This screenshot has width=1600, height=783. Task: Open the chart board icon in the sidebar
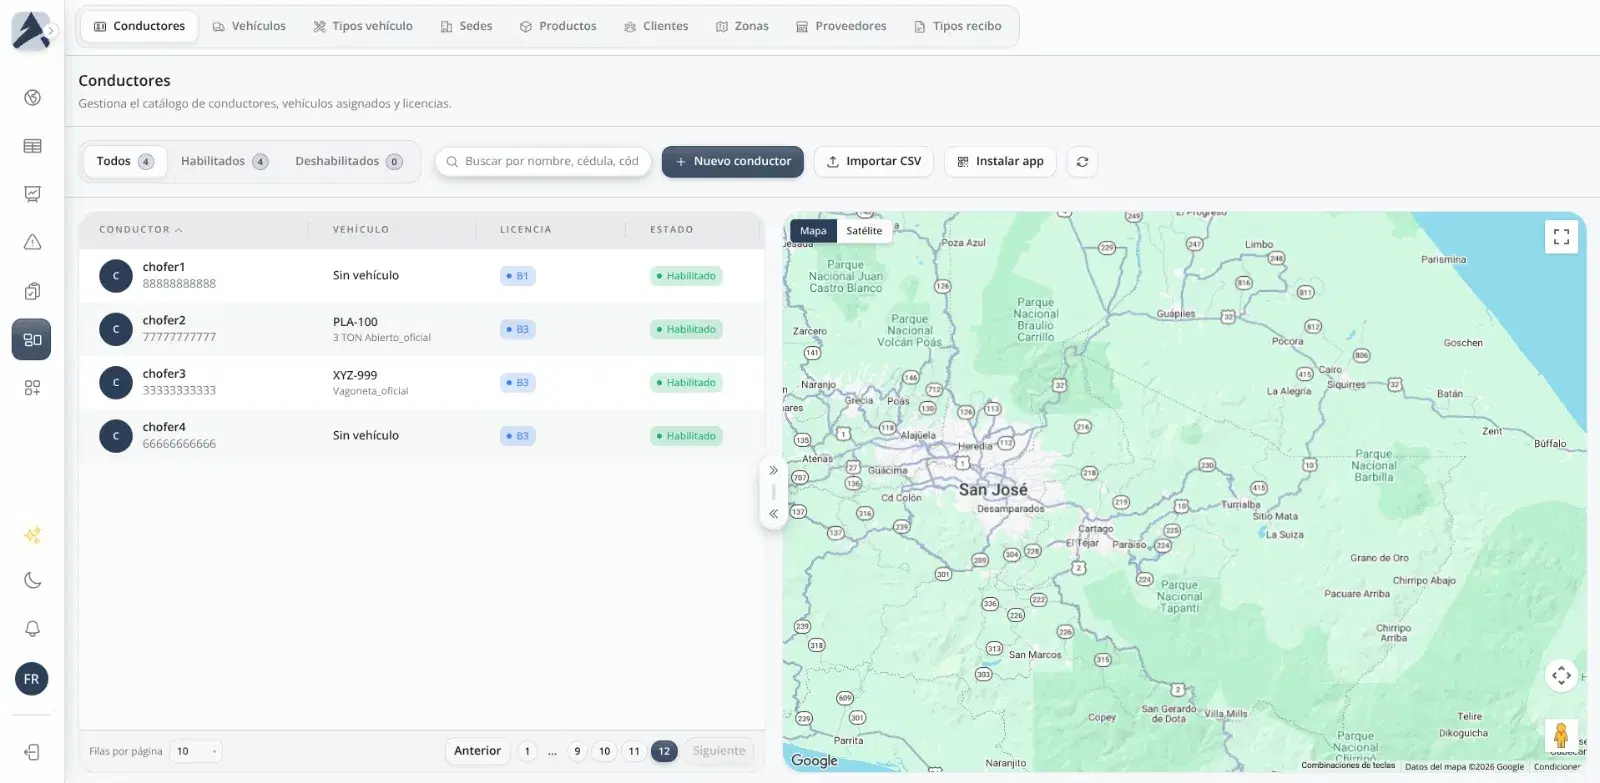coord(32,194)
